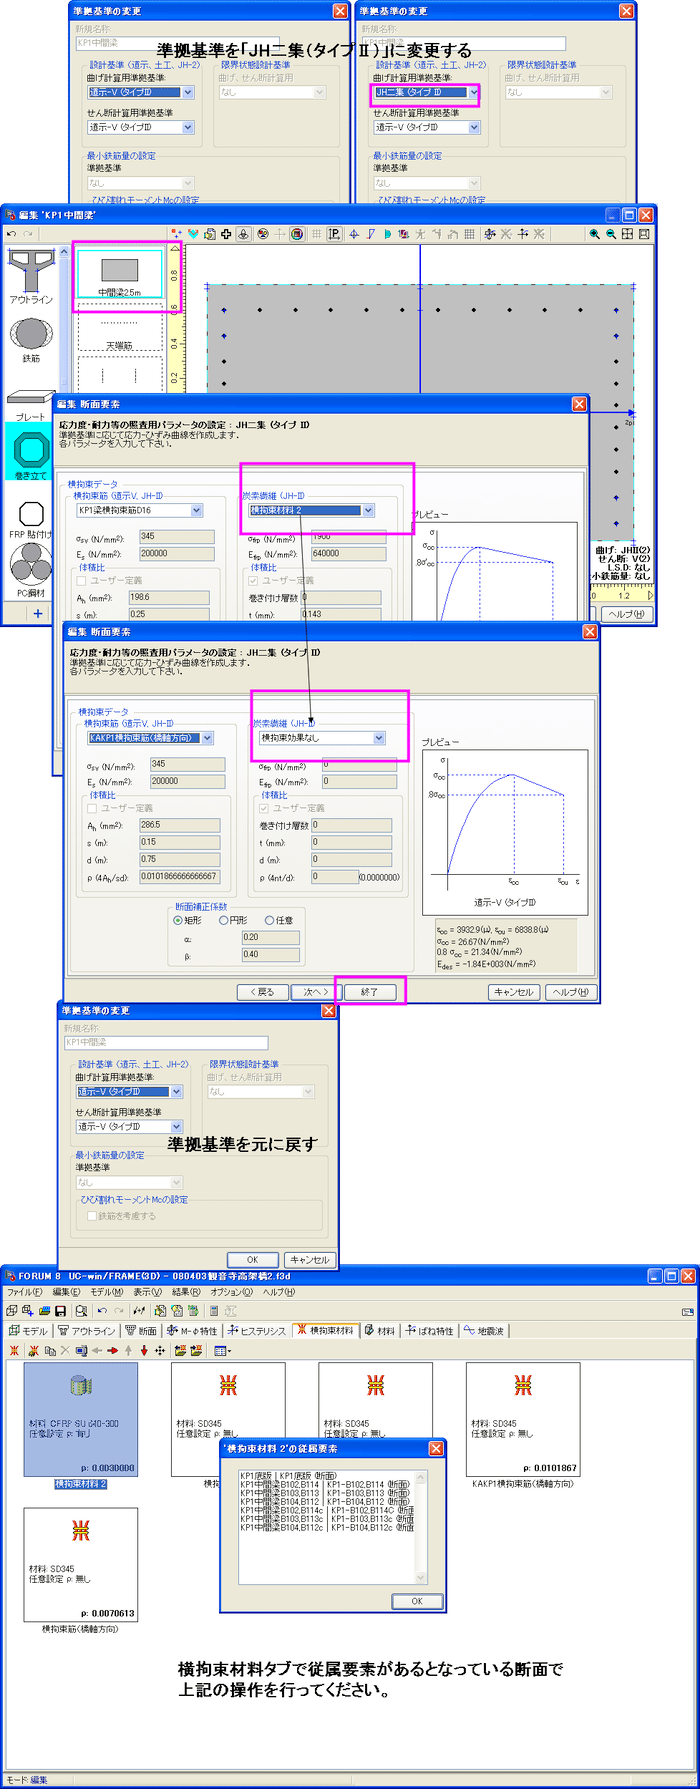Click undo in the KP1中間梁 editor toolbar
Viewport: 700px width, 1789px height.
click(11, 234)
